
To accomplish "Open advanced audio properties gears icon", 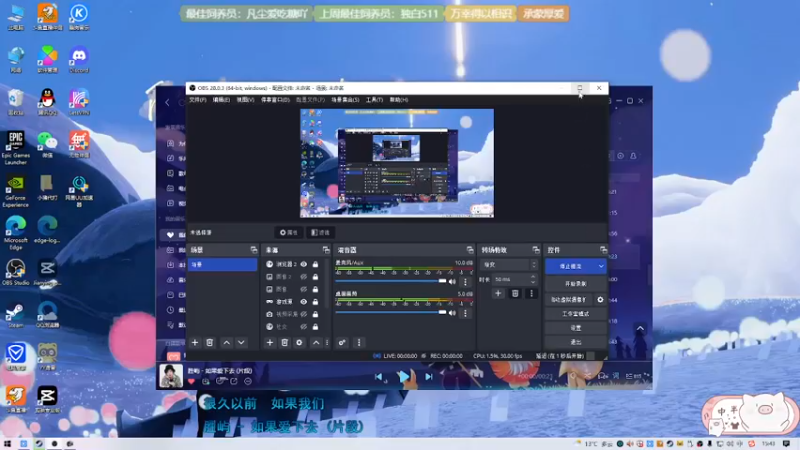I will click(x=342, y=343).
